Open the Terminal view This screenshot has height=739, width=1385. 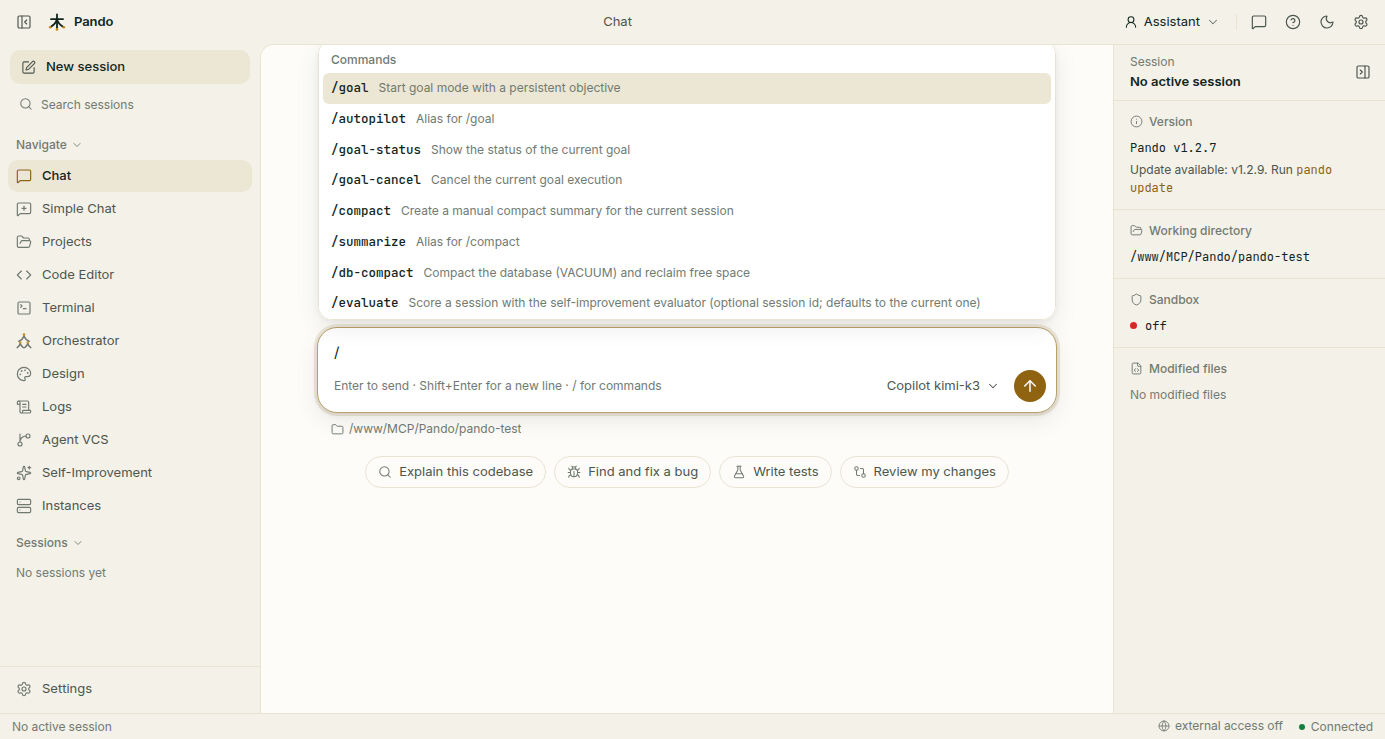[130, 308]
